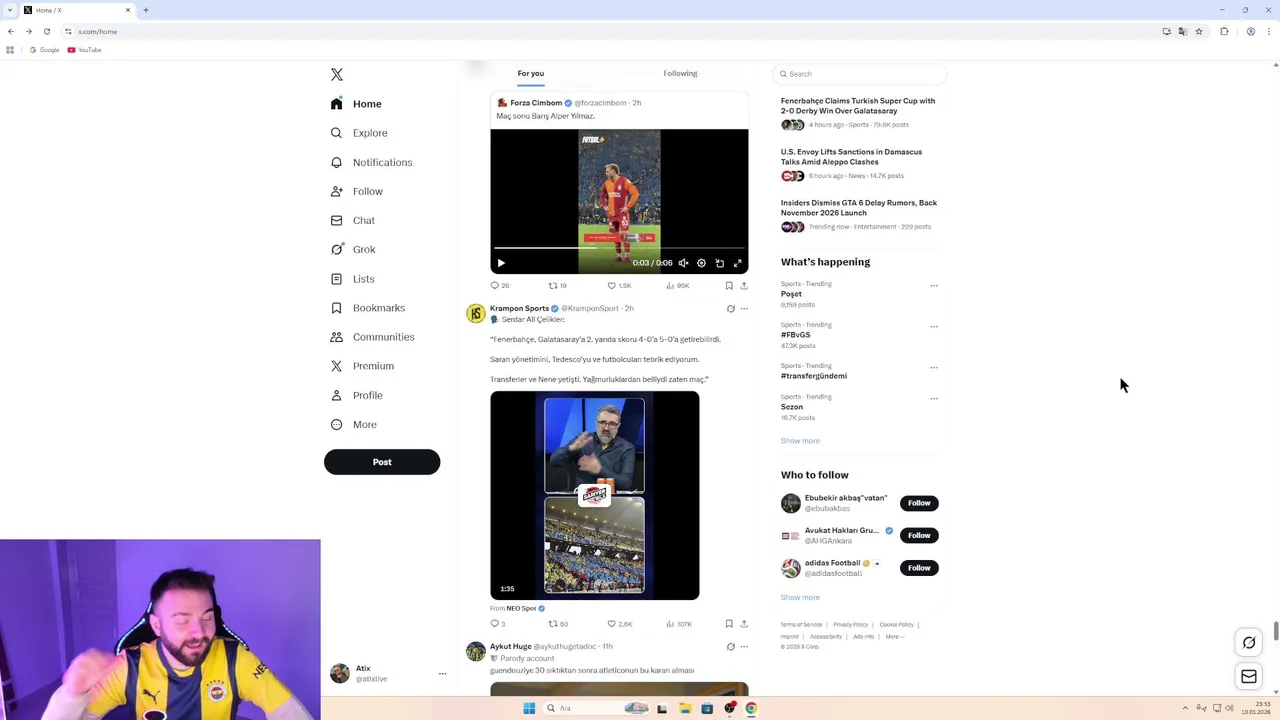1280x720 pixels.
Task: View analytics of Krampon Sports post
Action: point(678,624)
